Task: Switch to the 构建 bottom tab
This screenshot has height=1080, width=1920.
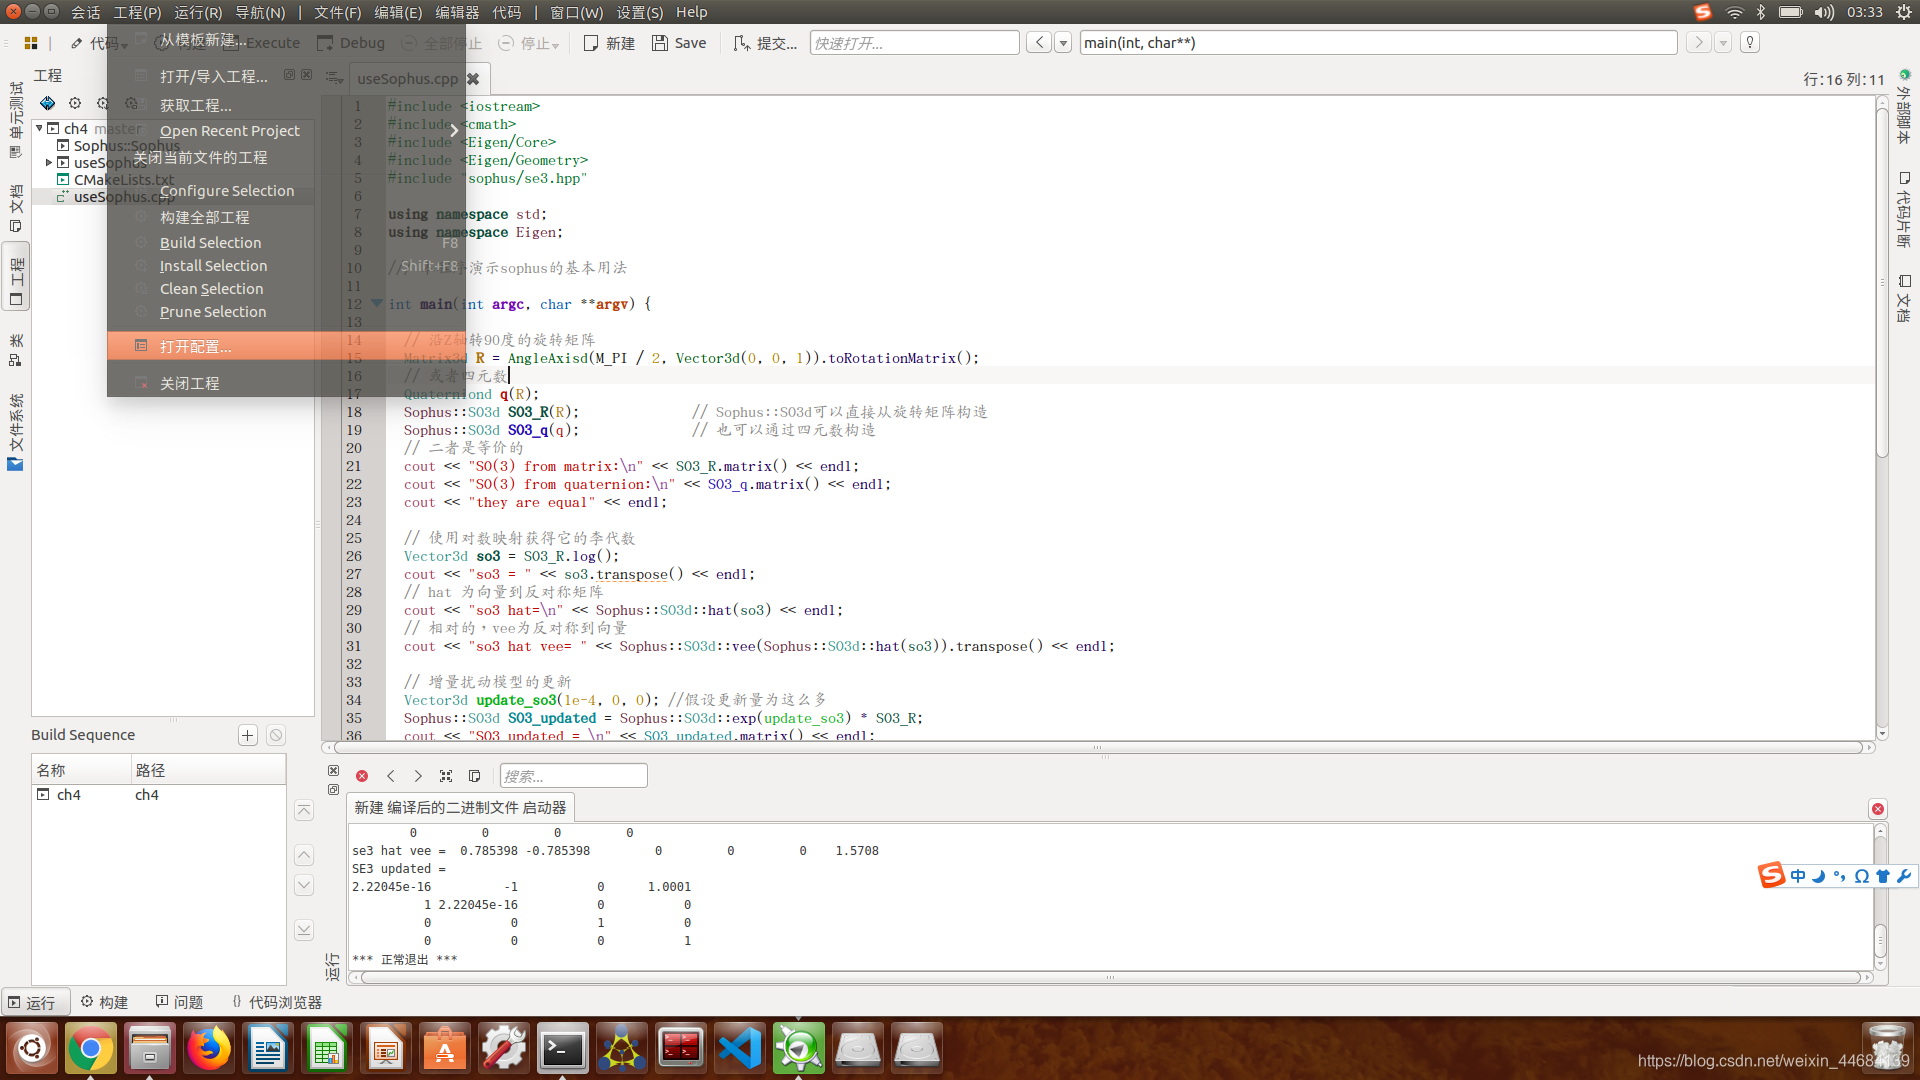Action: 104,1002
